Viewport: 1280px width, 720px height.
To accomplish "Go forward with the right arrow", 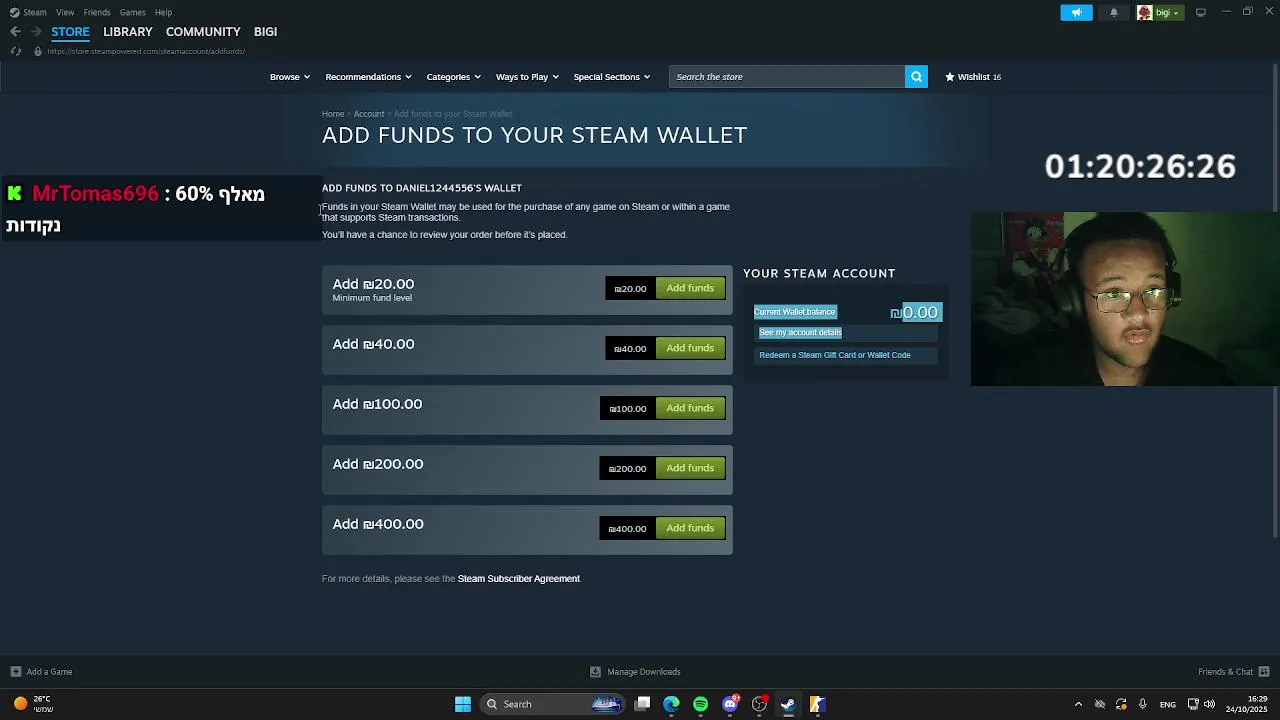I will pyautogui.click(x=36, y=32).
